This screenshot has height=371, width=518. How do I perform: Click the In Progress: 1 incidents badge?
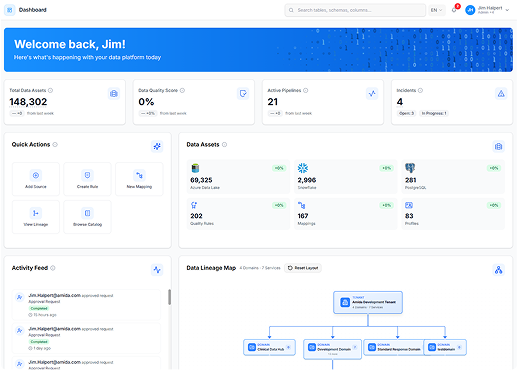tap(434, 113)
